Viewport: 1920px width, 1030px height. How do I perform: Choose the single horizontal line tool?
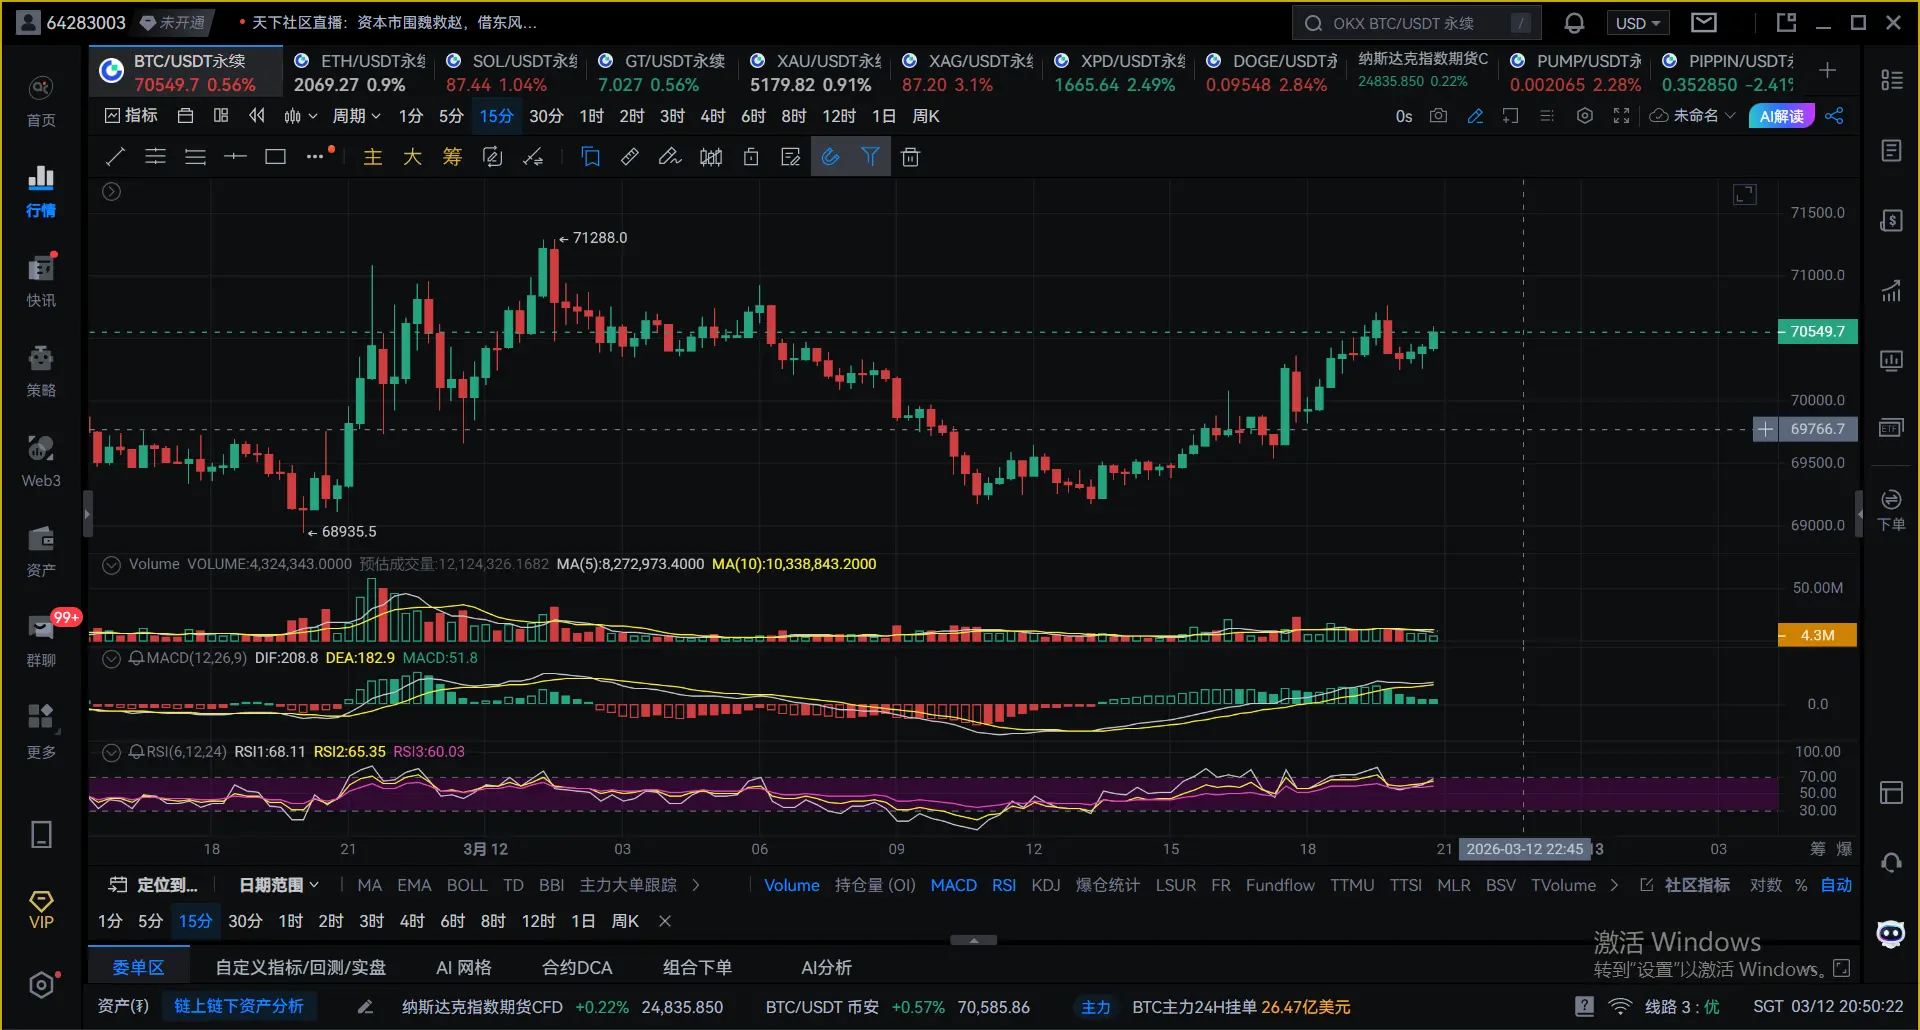coord(235,157)
